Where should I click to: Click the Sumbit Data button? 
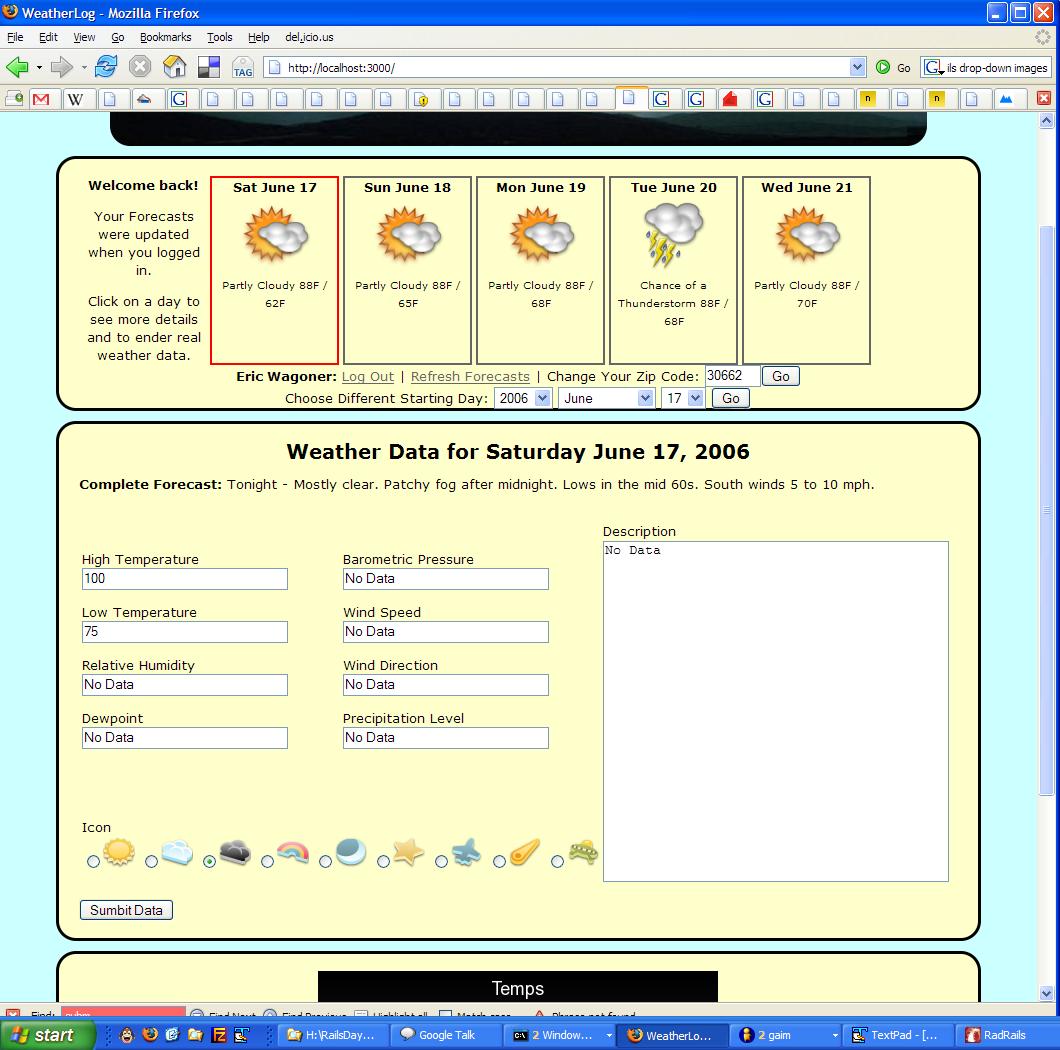pos(126,910)
